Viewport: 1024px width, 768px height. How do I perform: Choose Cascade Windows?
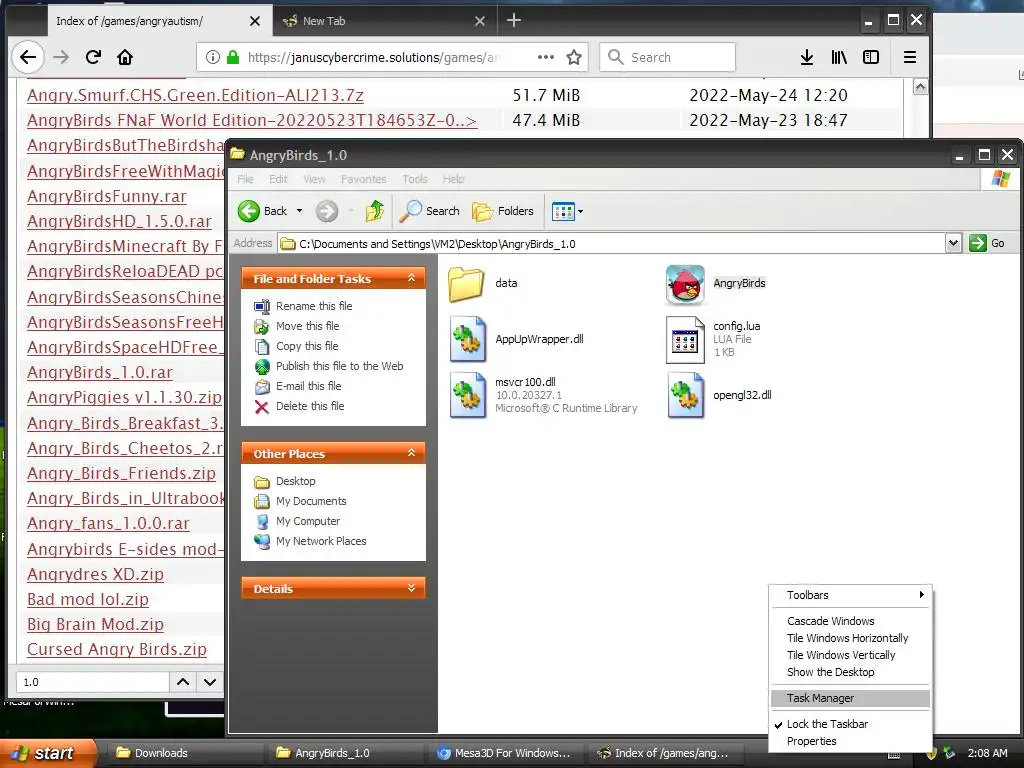(x=850, y=621)
